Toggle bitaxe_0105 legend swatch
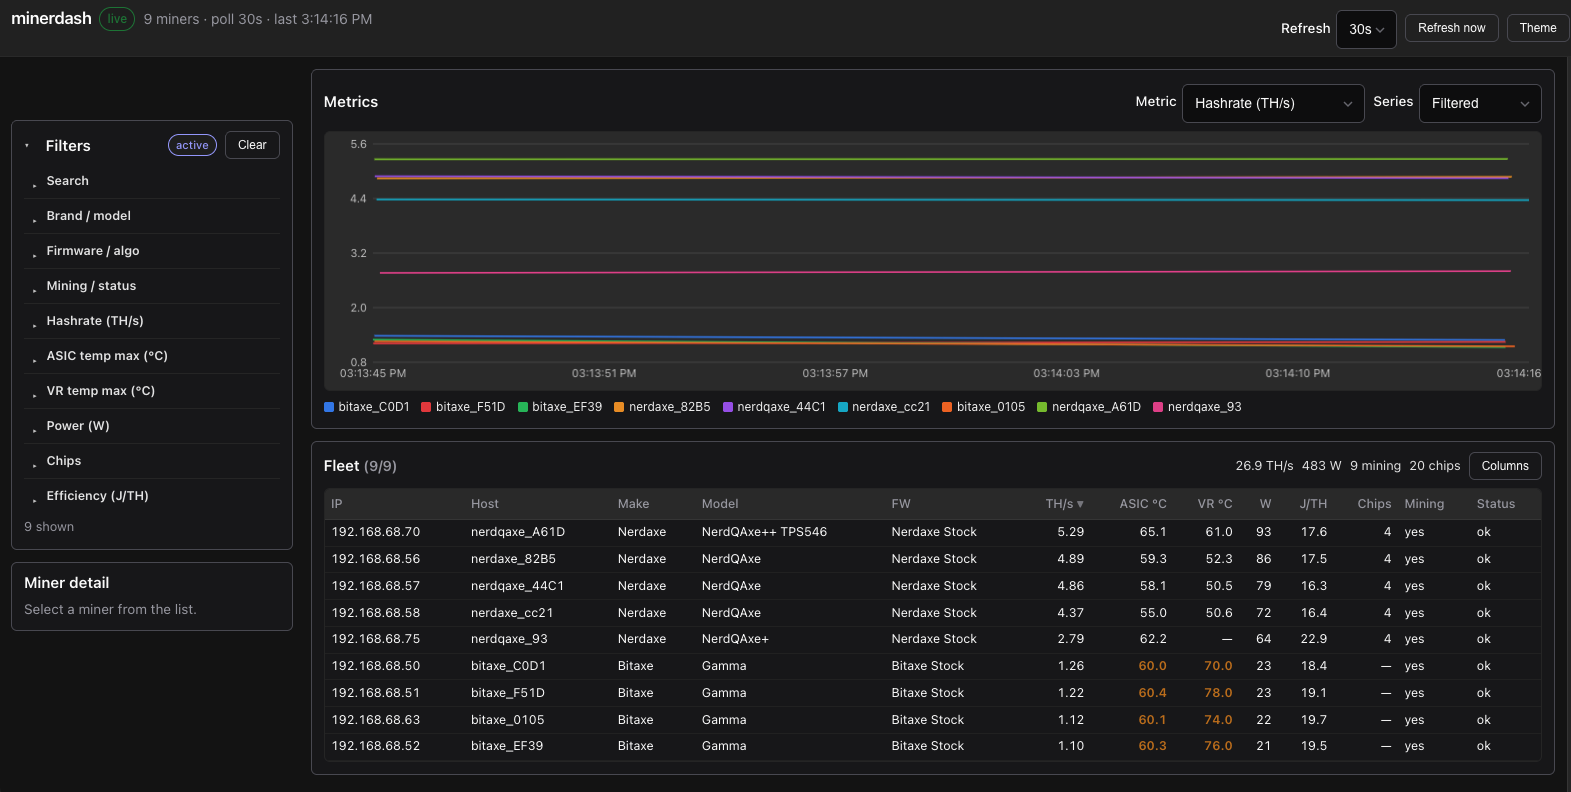 coord(947,407)
